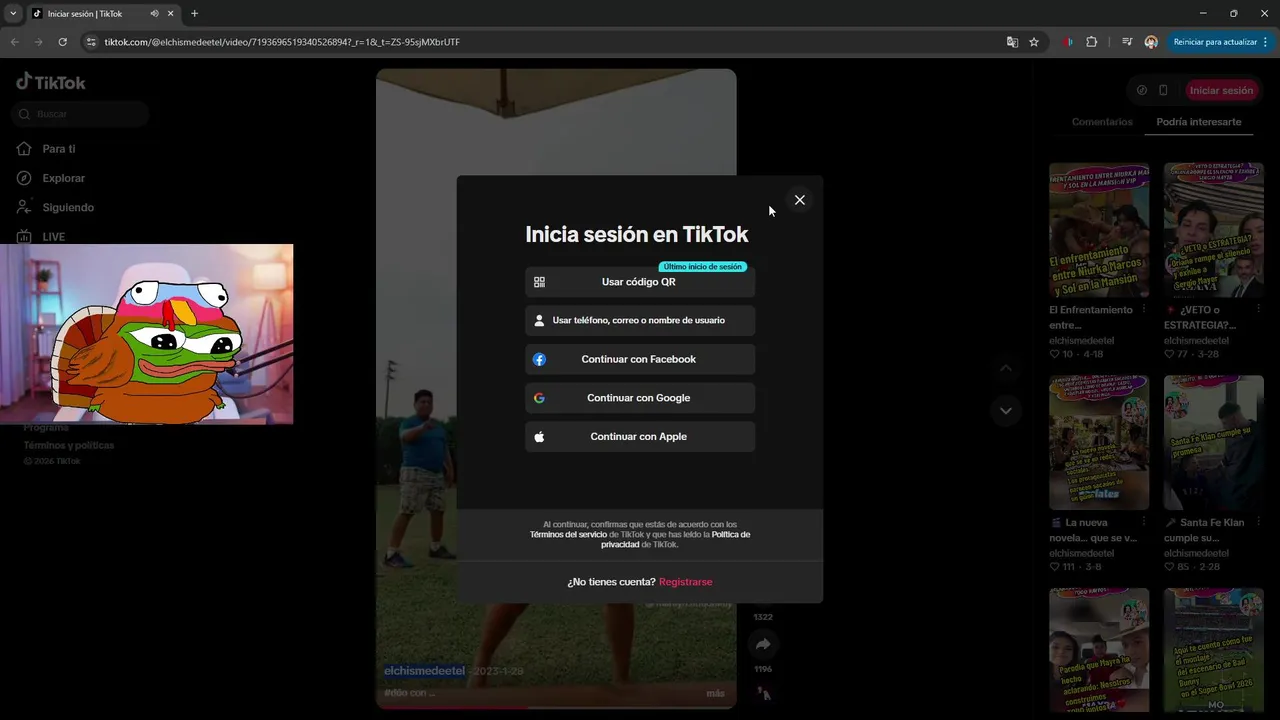Viewport: 1280px width, 720px height.
Task: Open 'Términos y políticas' in sidebar
Action: [x=69, y=445]
